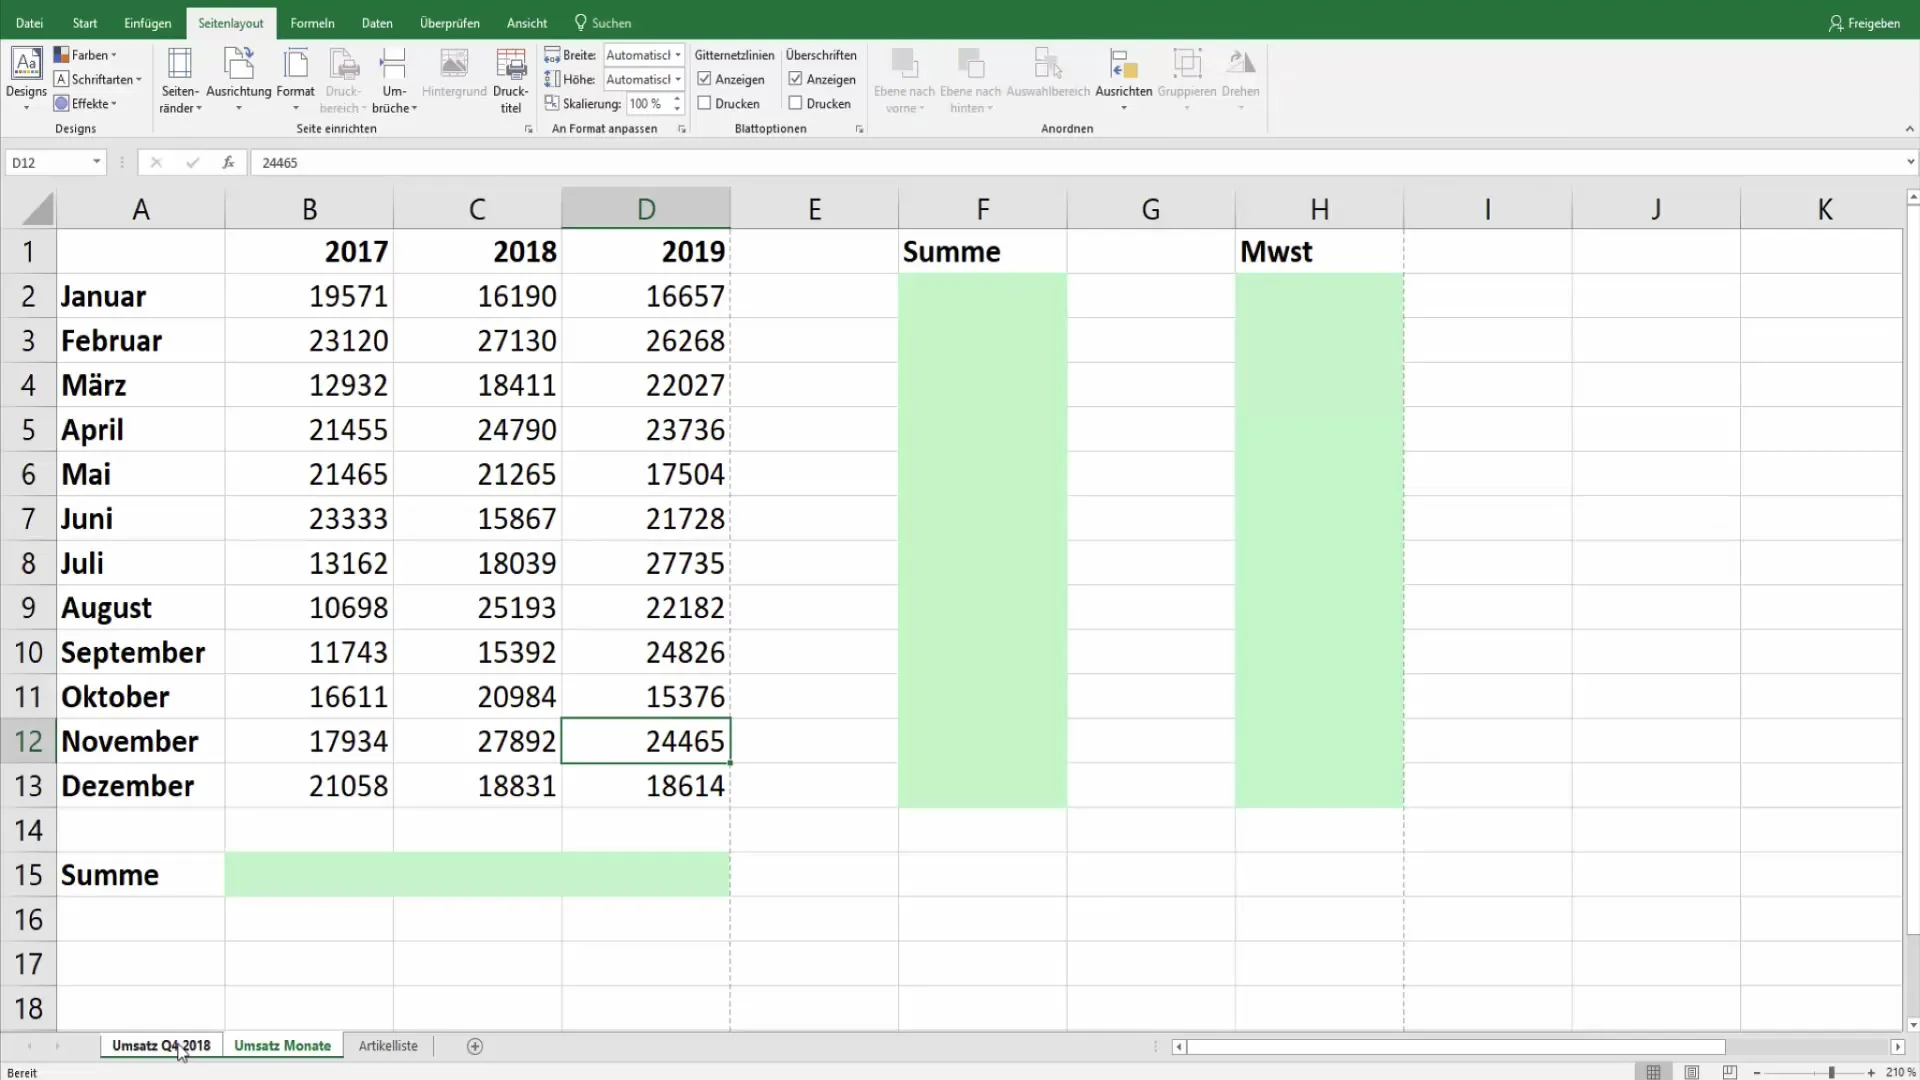
Task: Click the cancel entry X icon in formula bar
Action: (x=156, y=162)
